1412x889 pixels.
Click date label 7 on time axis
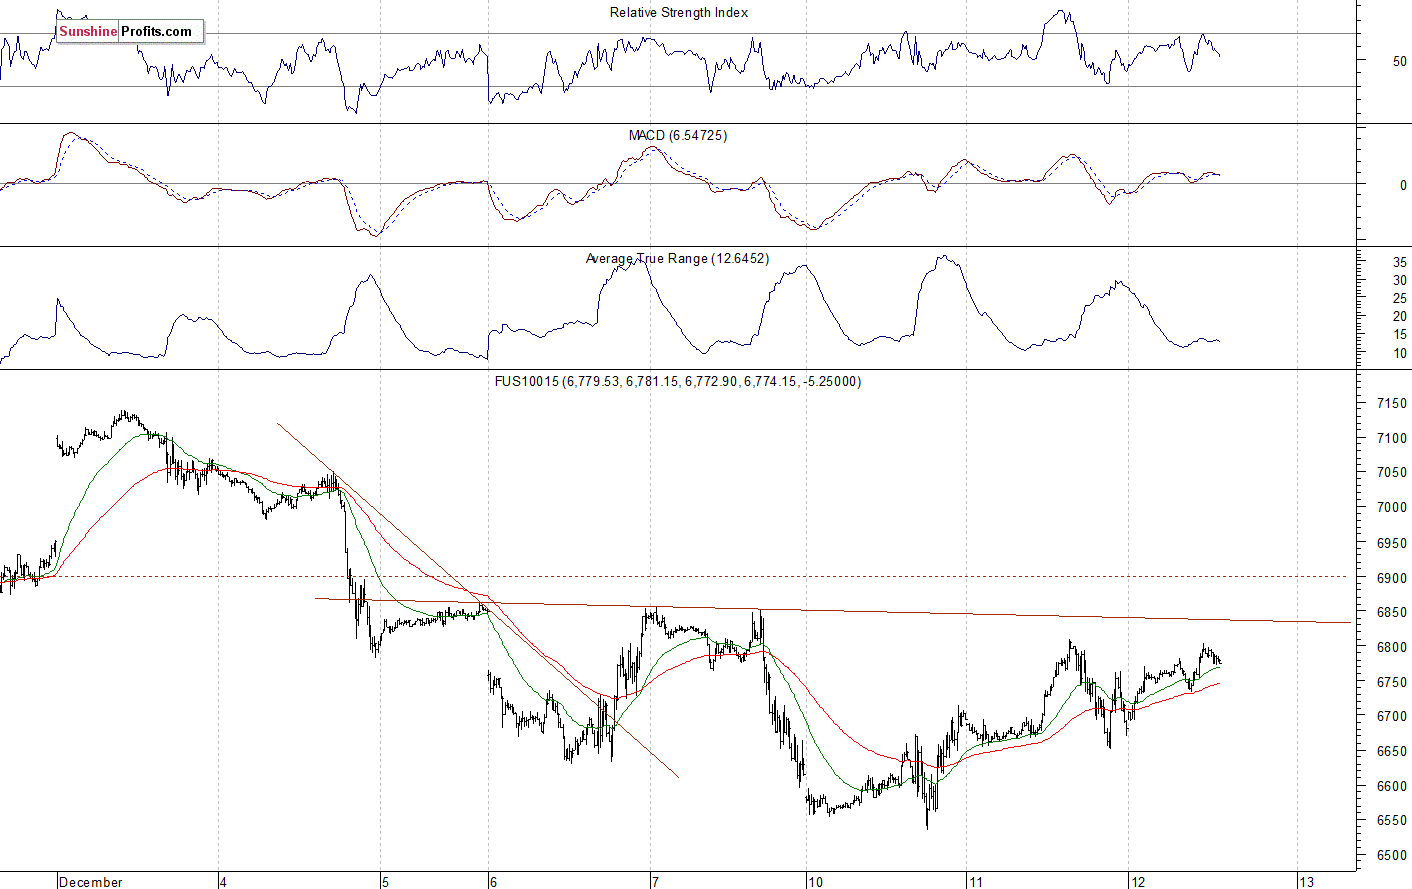coord(655,882)
